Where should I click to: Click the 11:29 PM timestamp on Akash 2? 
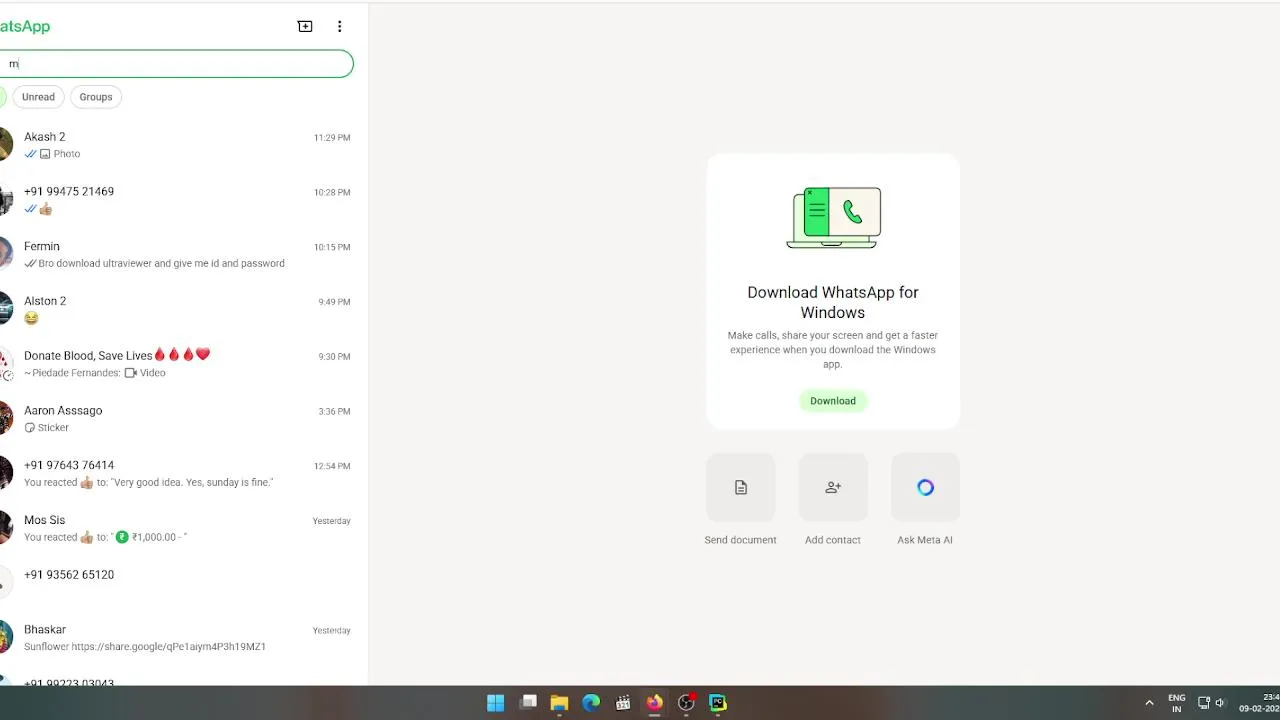[x=332, y=138]
